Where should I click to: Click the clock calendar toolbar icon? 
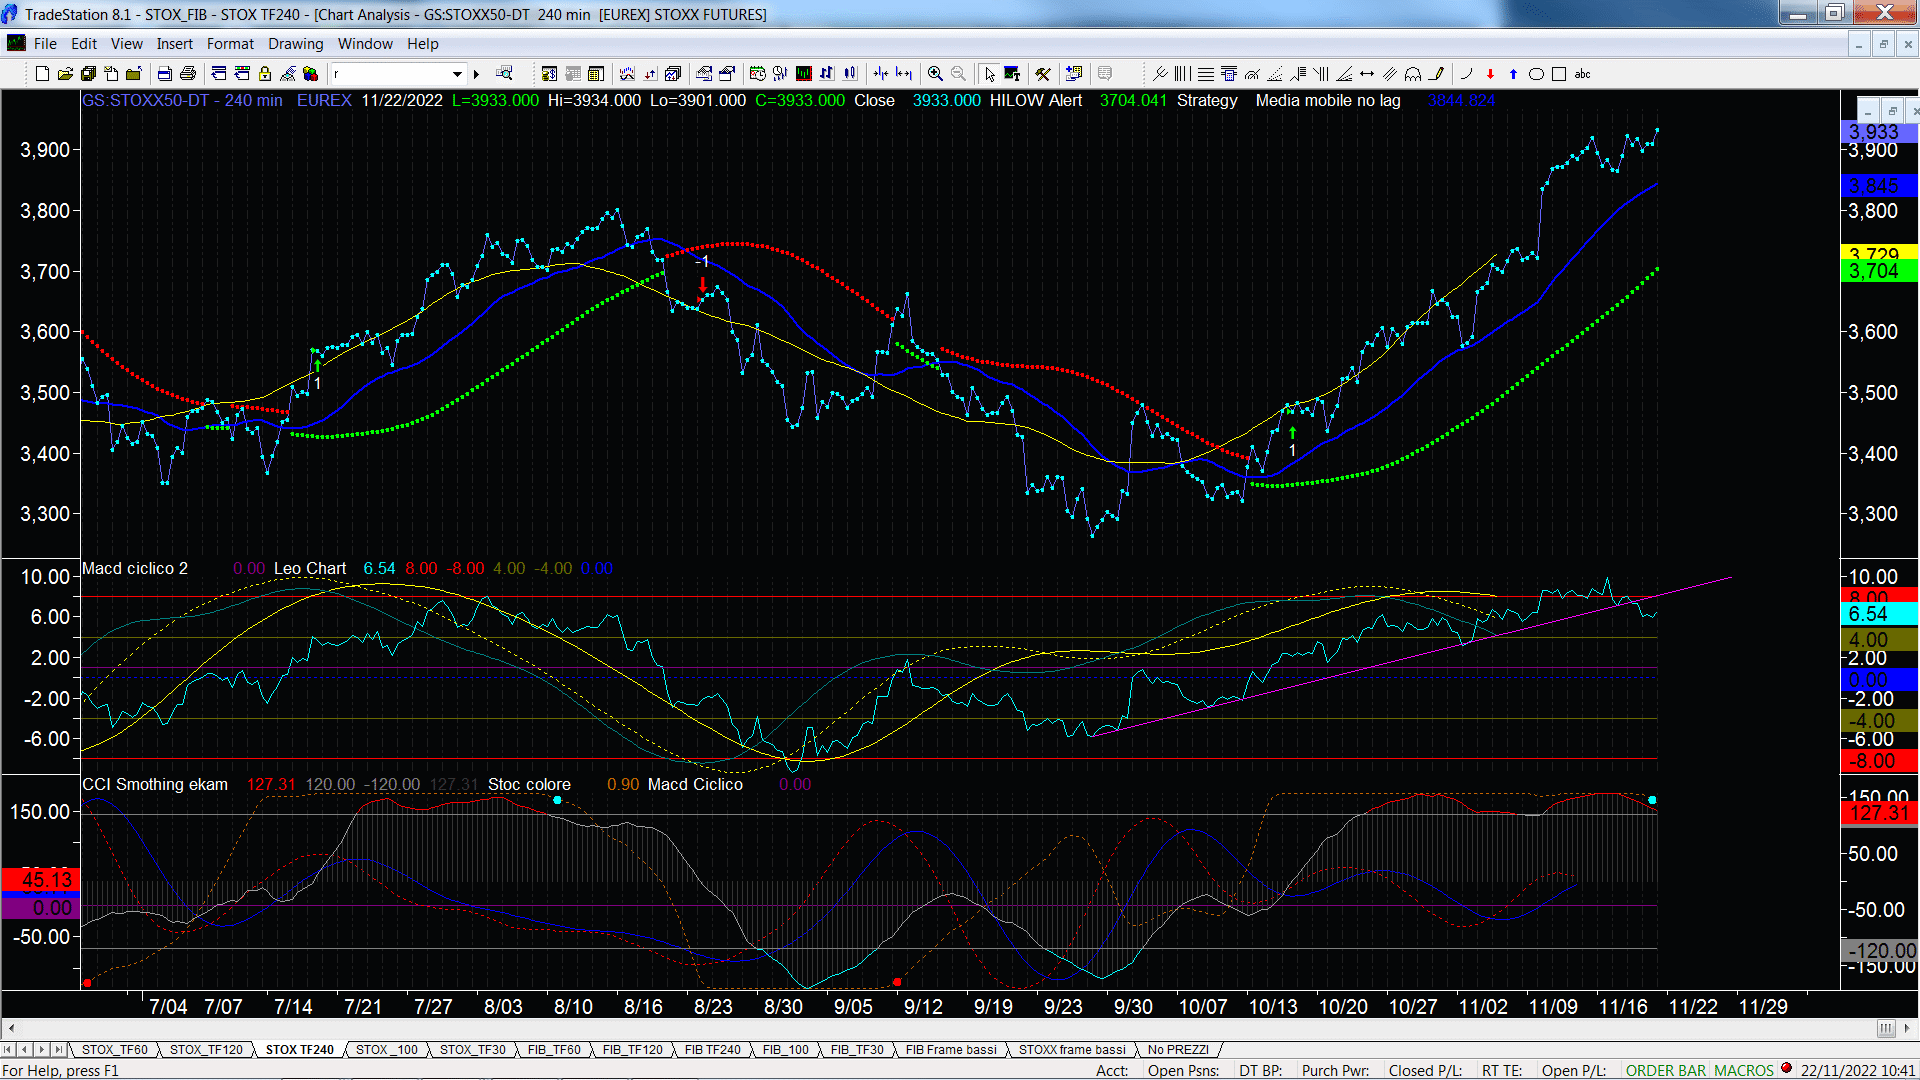point(757,74)
